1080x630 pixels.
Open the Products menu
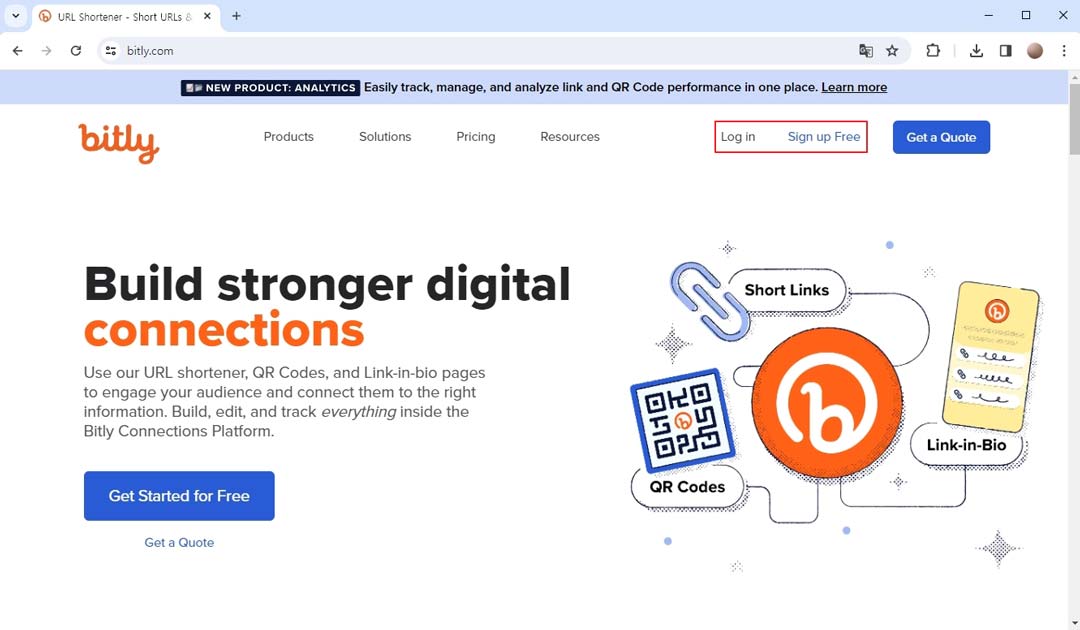[289, 137]
